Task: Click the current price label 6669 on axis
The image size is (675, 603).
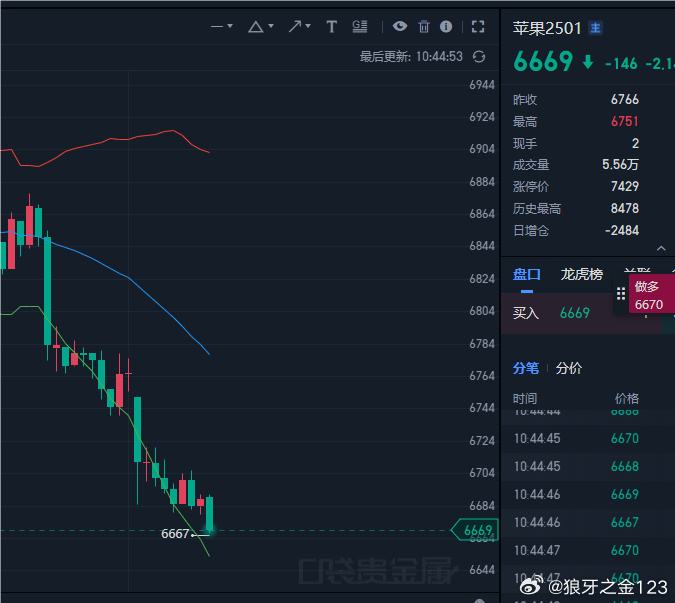Action: point(476,530)
